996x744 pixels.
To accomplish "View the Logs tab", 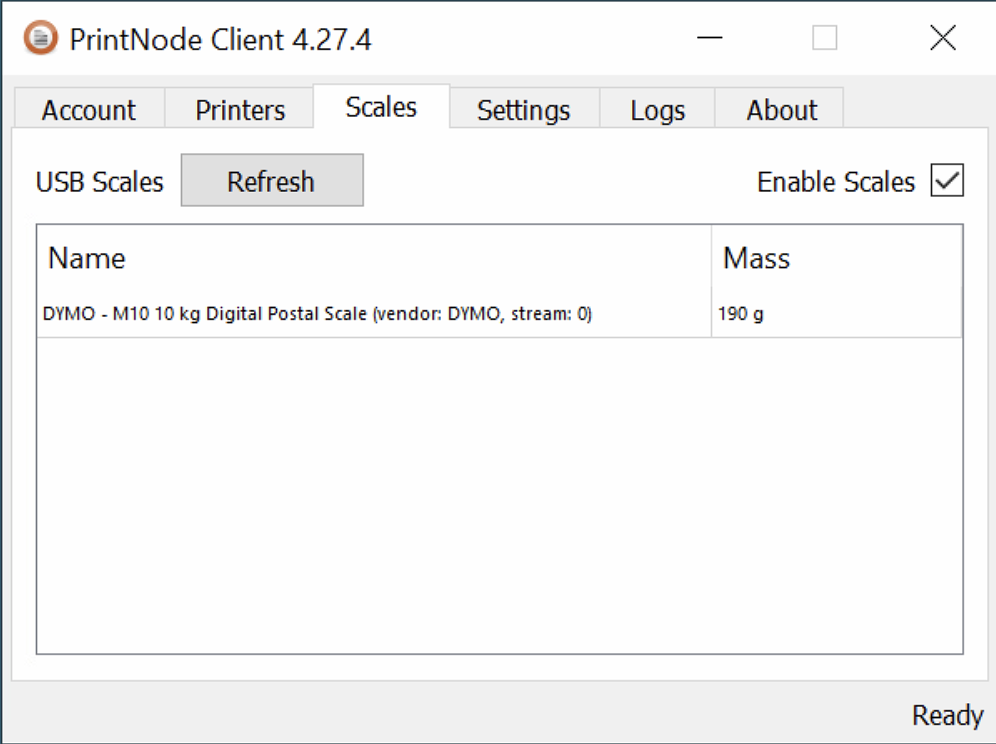I will click(x=657, y=109).
